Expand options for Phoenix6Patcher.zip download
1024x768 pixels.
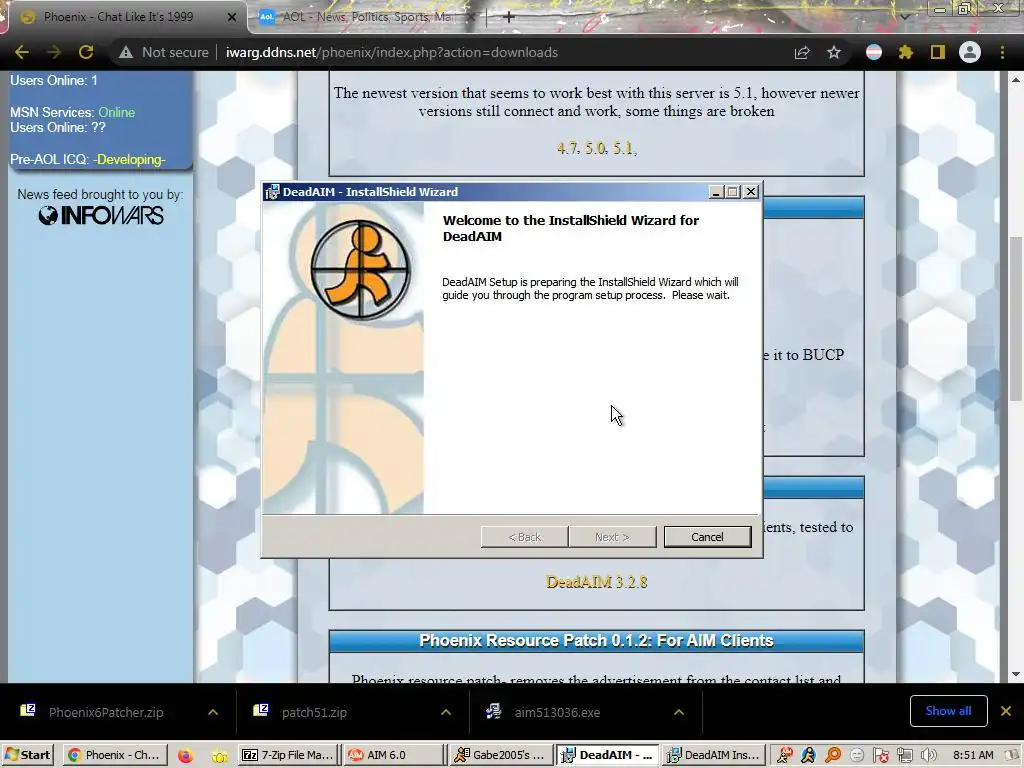(213, 712)
